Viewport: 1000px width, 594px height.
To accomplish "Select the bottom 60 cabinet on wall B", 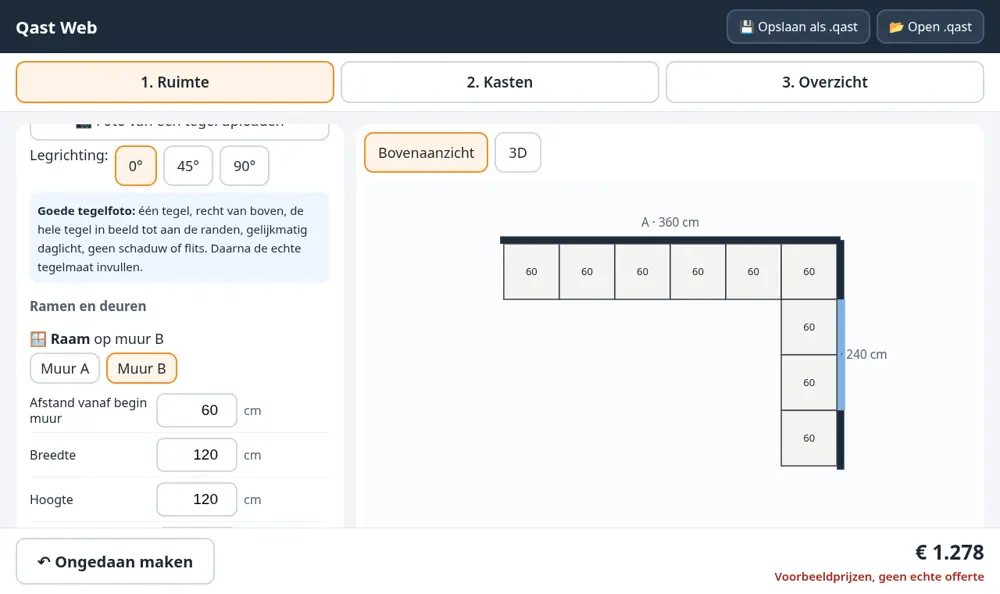I will coord(809,438).
